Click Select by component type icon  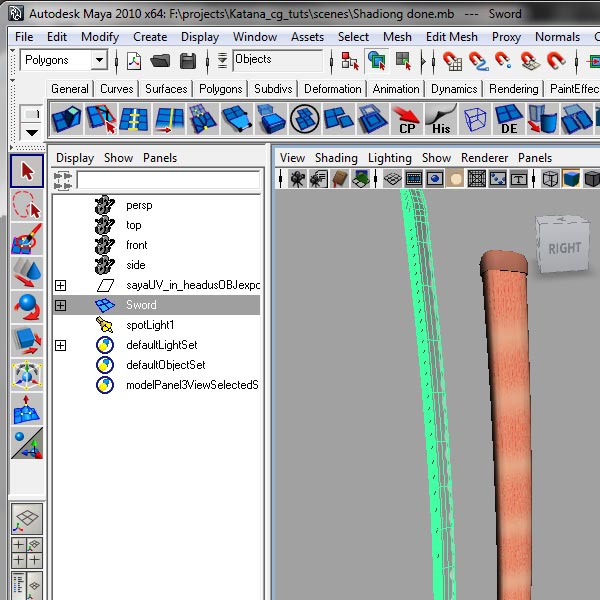(403, 61)
